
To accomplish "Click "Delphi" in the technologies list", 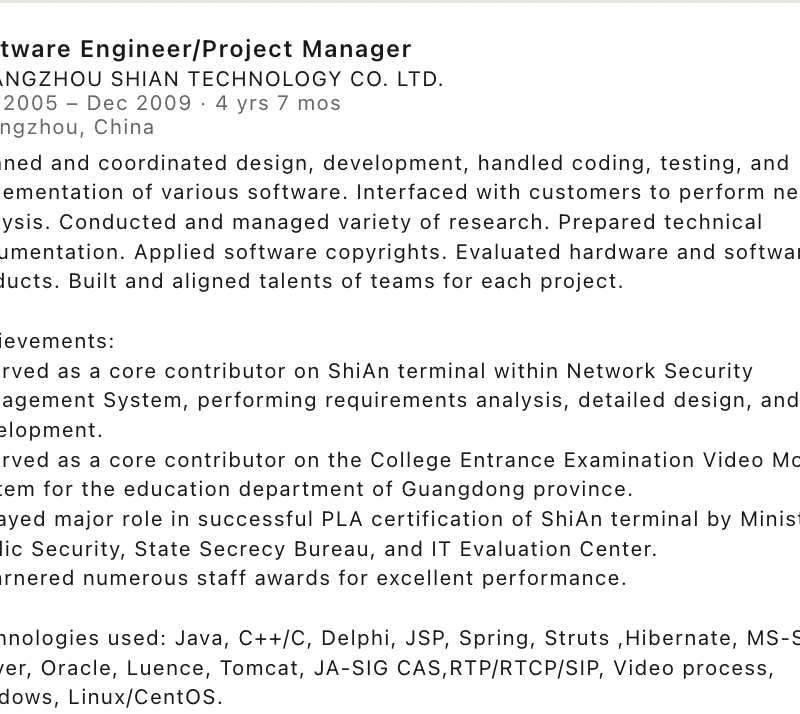I will pyautogui.click(x=355, y=638).
